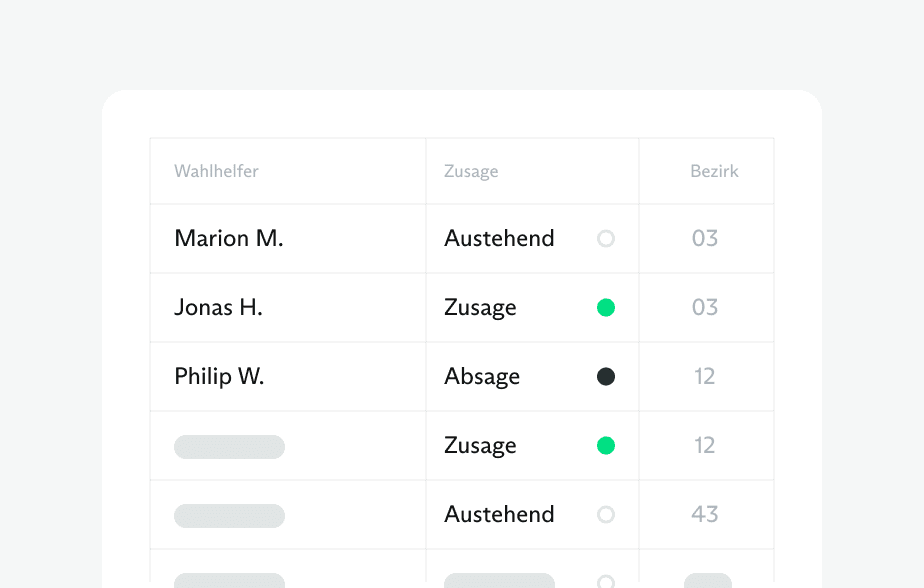
Task: Click the green status dot for Jonas H.
Action: click(605, 308)
